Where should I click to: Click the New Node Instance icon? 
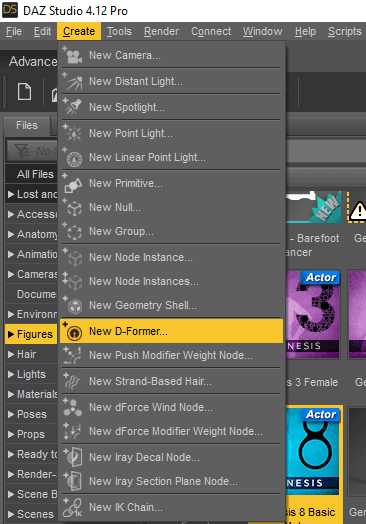74,258
